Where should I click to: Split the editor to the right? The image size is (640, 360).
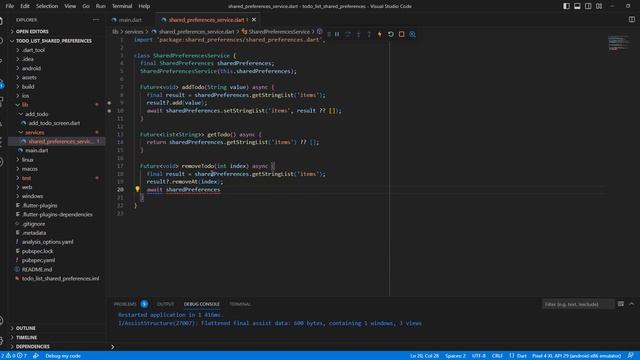tap(631, 20)
